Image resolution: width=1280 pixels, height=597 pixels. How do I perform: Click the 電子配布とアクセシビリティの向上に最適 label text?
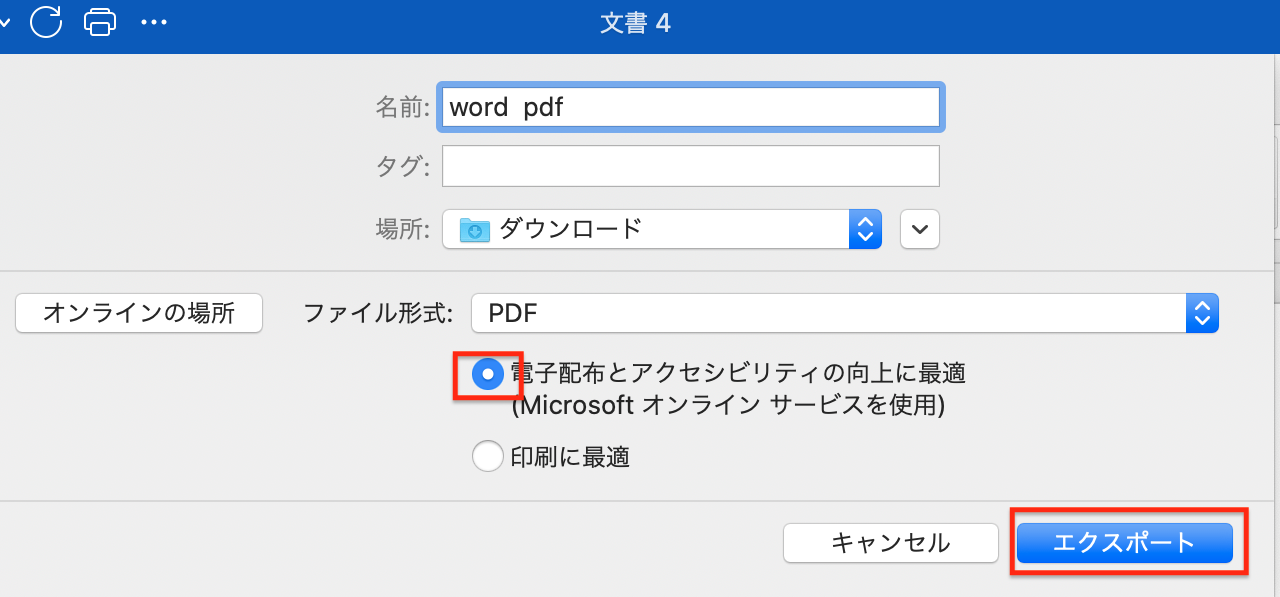point(738,374)
